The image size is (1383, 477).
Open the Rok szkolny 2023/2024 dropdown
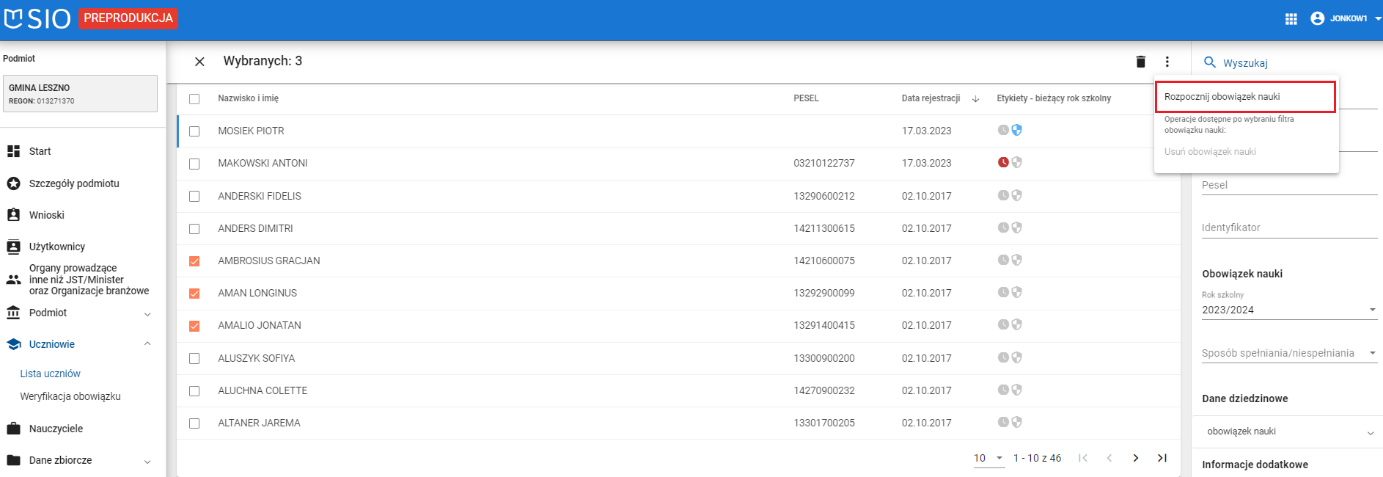[1288, 310]
